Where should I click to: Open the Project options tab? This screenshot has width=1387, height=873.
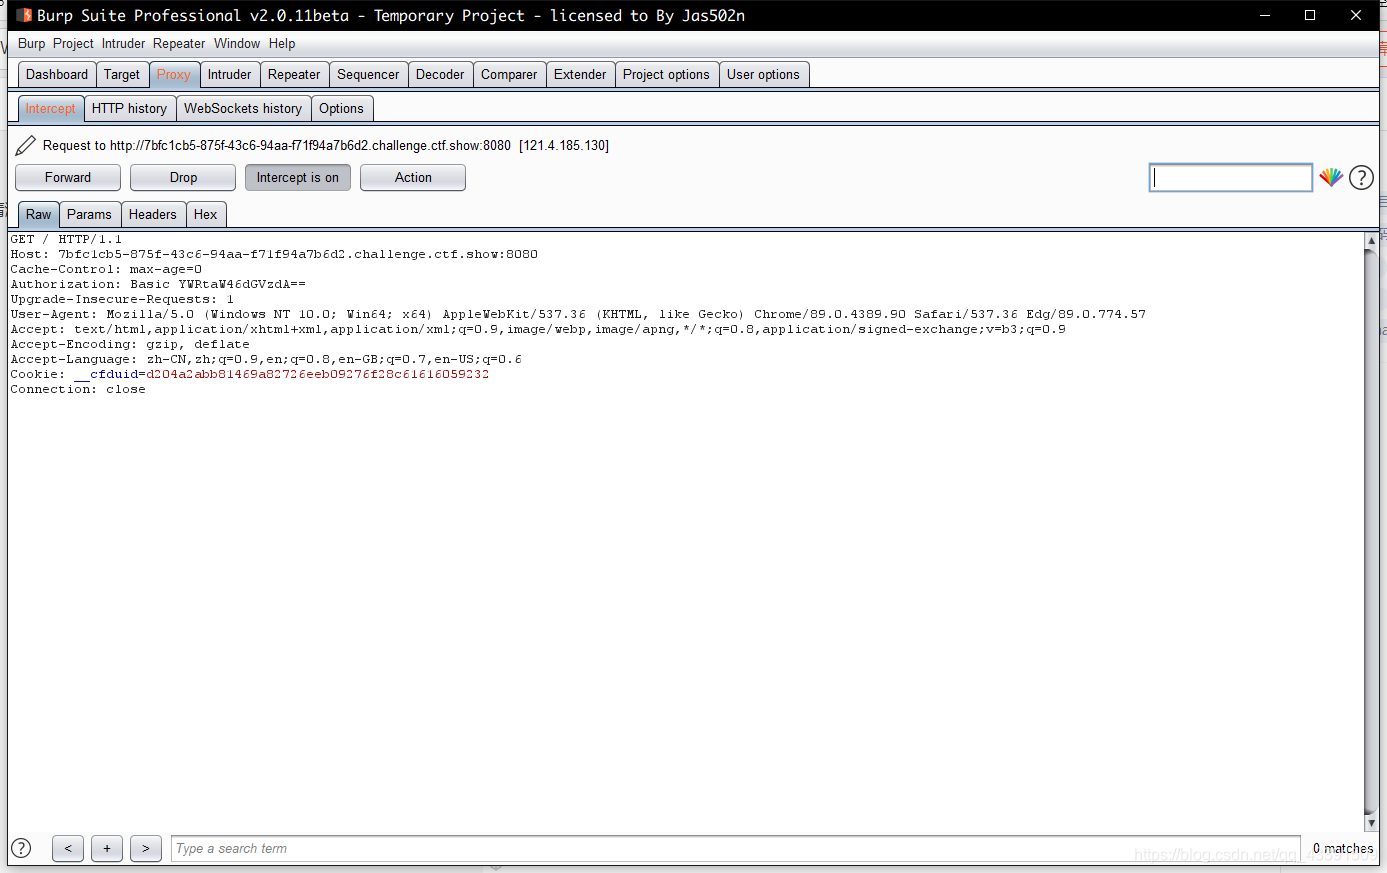point(666,74)
